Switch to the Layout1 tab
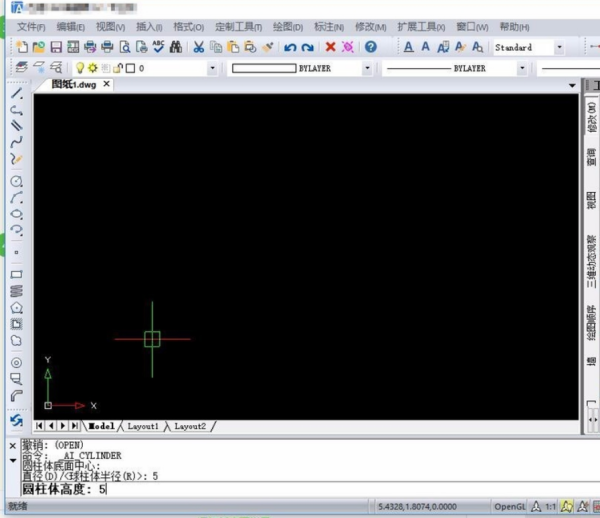Screen dimensions: 600x518 point(142,426)
